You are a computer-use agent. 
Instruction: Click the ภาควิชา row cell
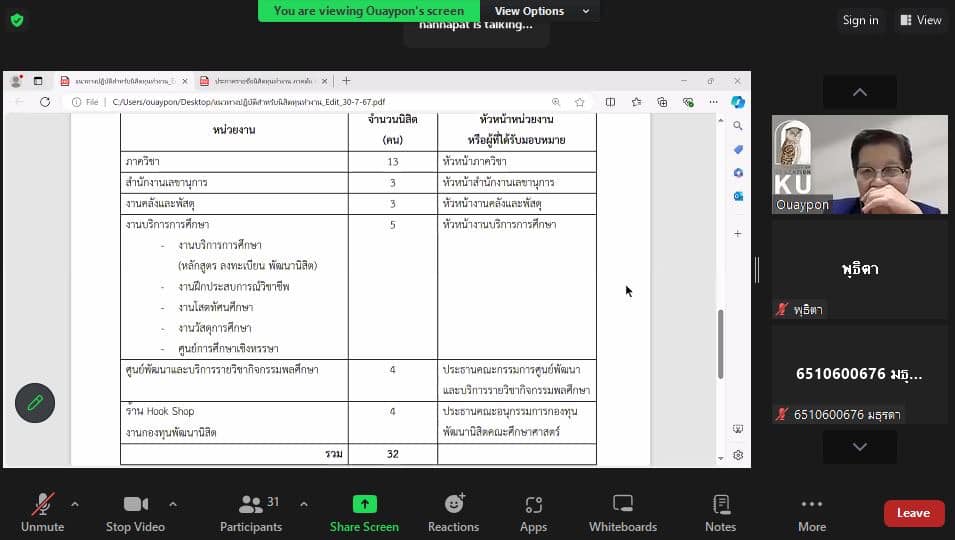click(234, 161)
